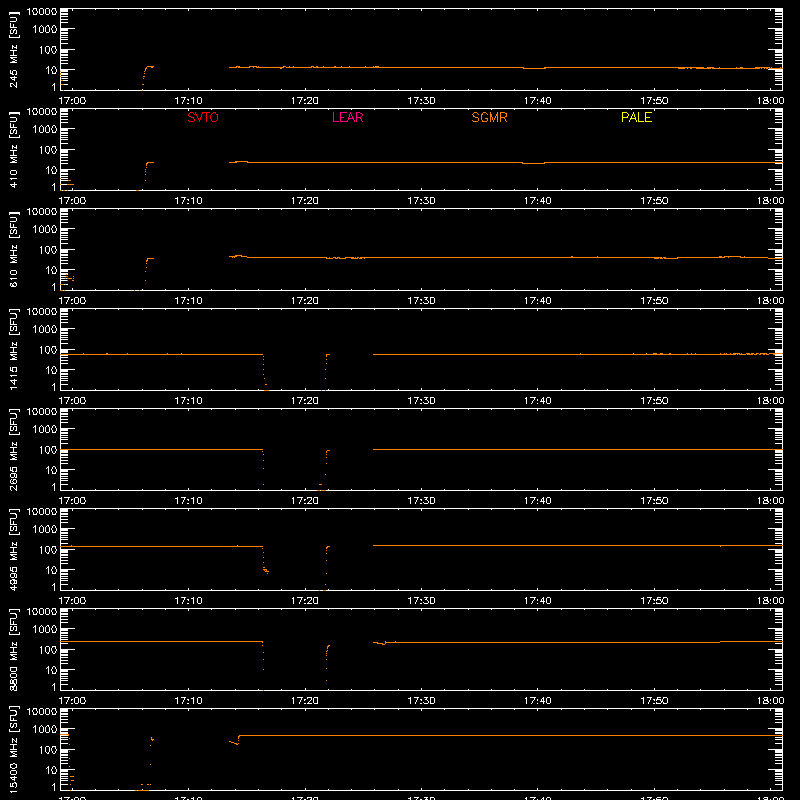Click 17:30 tick label under 1415 MHz plot

tap(421, 401)
